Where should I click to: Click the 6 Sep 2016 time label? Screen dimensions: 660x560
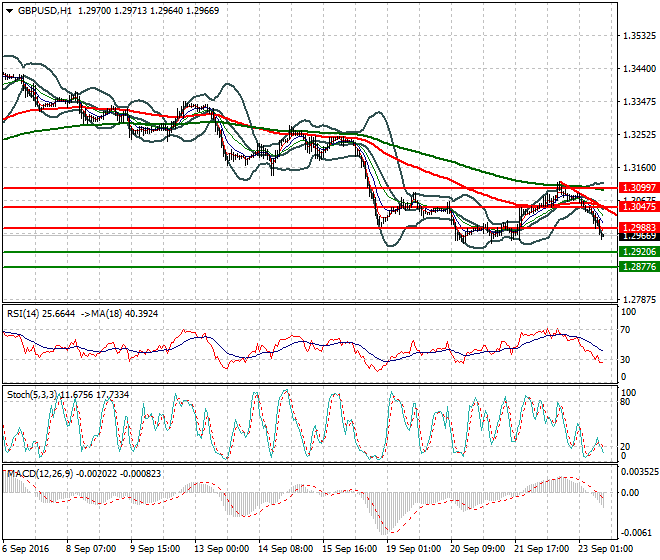coord(27,549)
